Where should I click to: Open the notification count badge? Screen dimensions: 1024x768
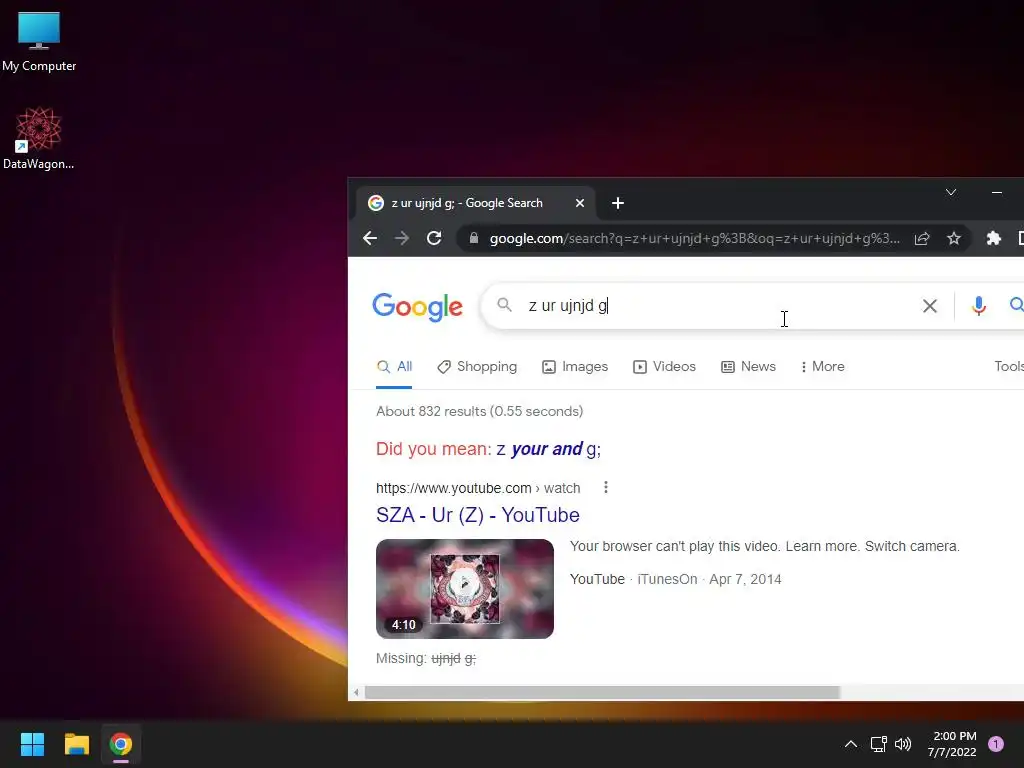pos(995,744)
